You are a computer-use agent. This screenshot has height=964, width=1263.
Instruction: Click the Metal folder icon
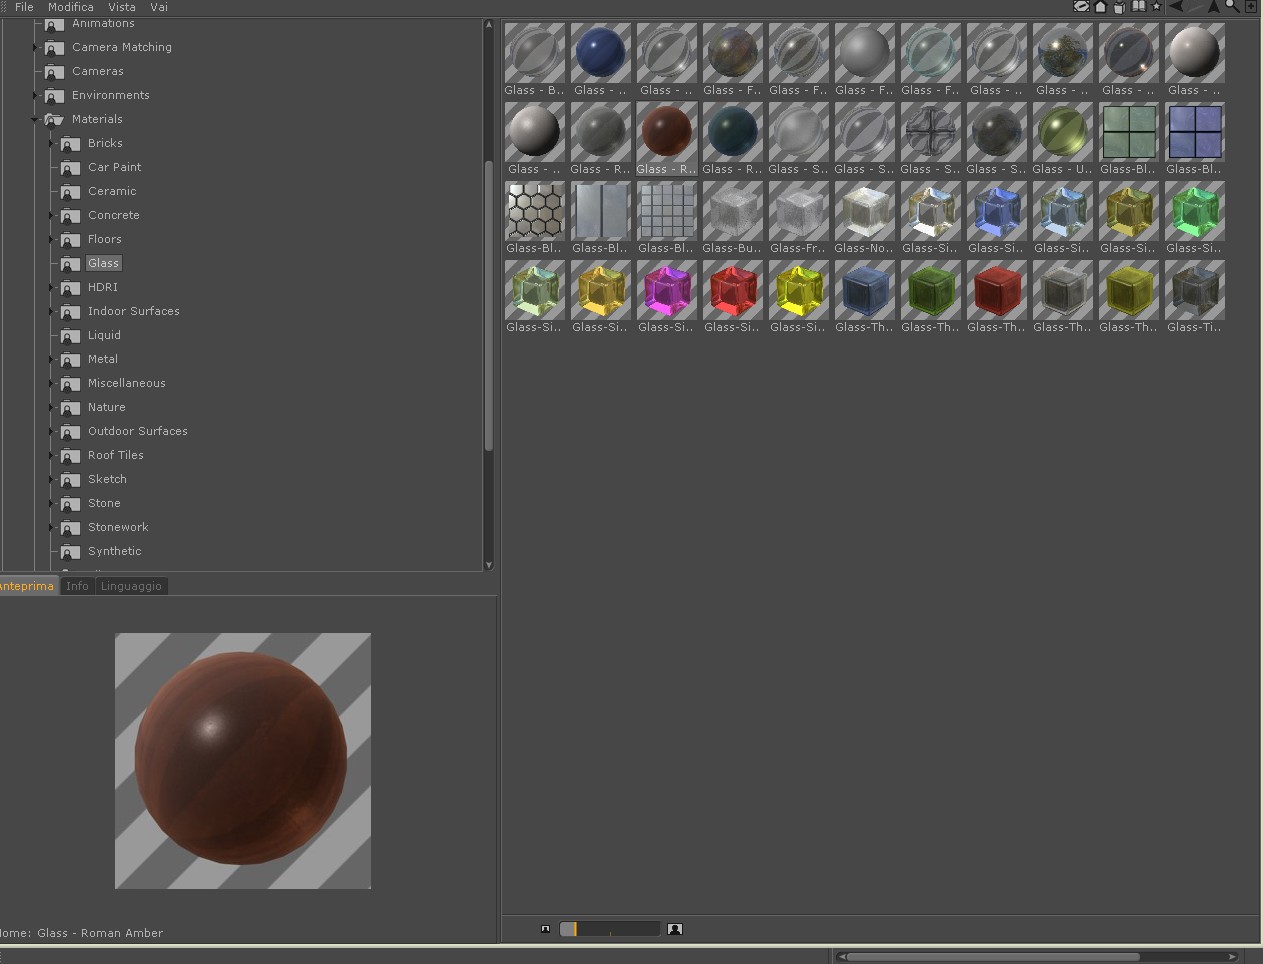coord(70,360)
